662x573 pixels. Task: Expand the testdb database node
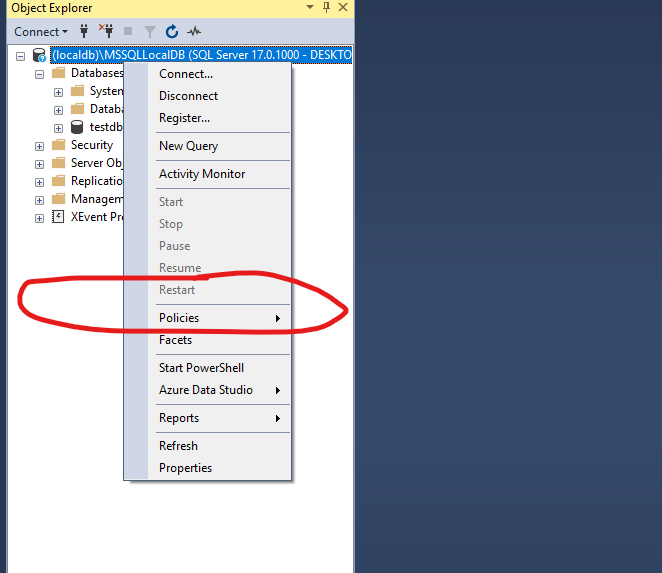tap(58, 127)
